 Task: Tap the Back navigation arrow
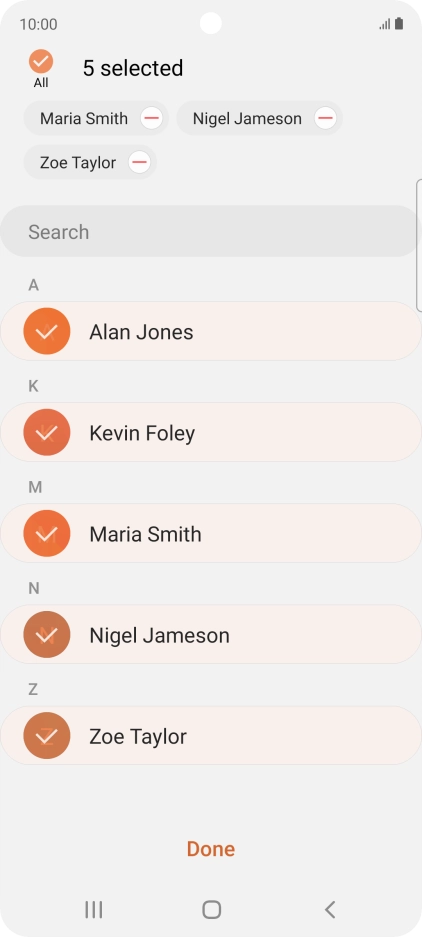point(329,910)
